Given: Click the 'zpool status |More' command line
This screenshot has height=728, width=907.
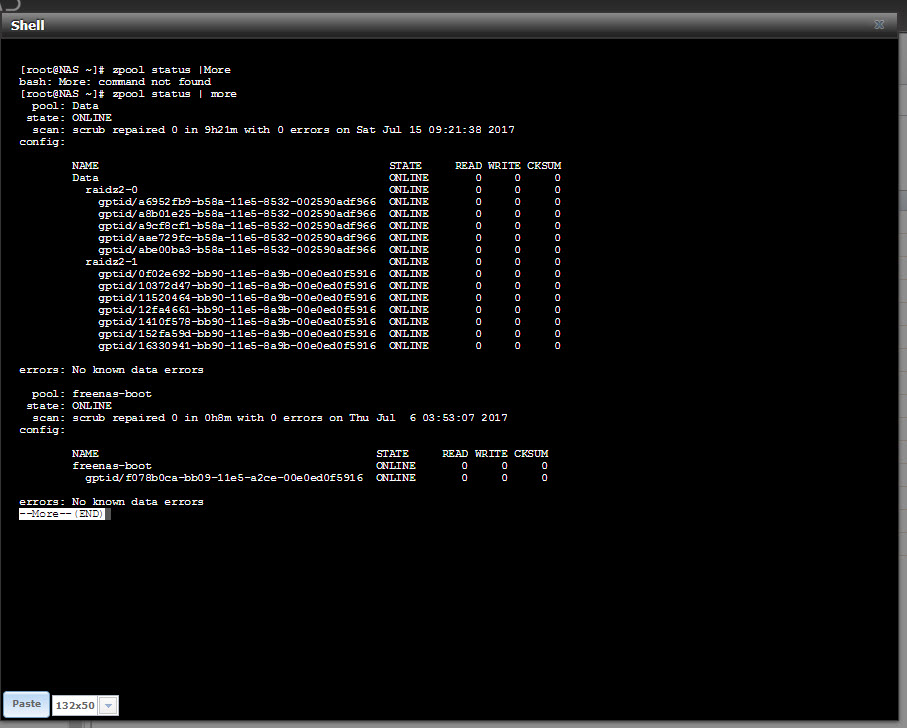Looking at the screenshot, I should pos(125,70).
